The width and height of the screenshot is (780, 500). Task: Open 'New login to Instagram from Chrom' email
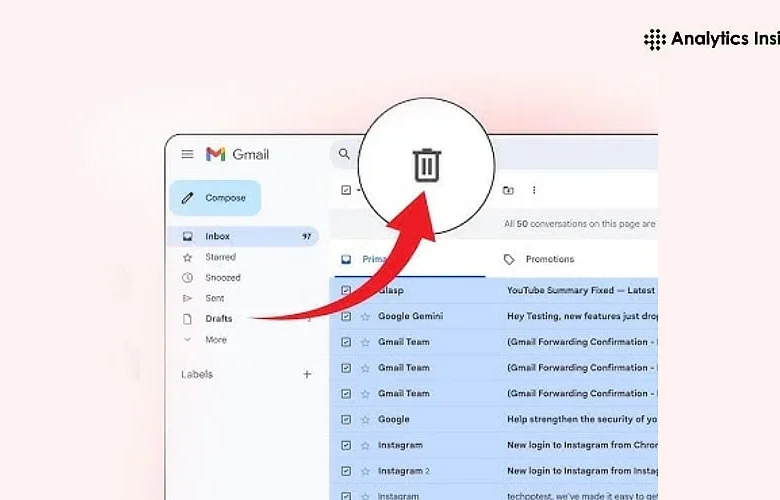click(583, 445)
